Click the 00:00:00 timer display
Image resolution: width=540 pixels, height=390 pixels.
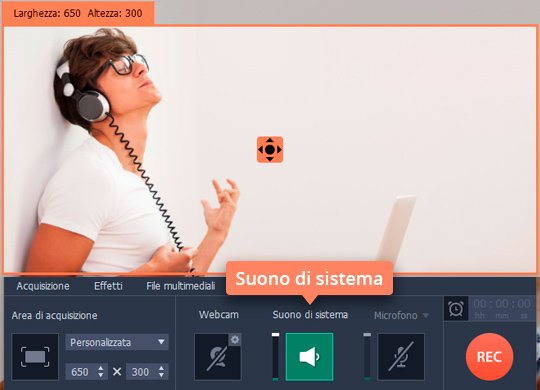[501, 308]
